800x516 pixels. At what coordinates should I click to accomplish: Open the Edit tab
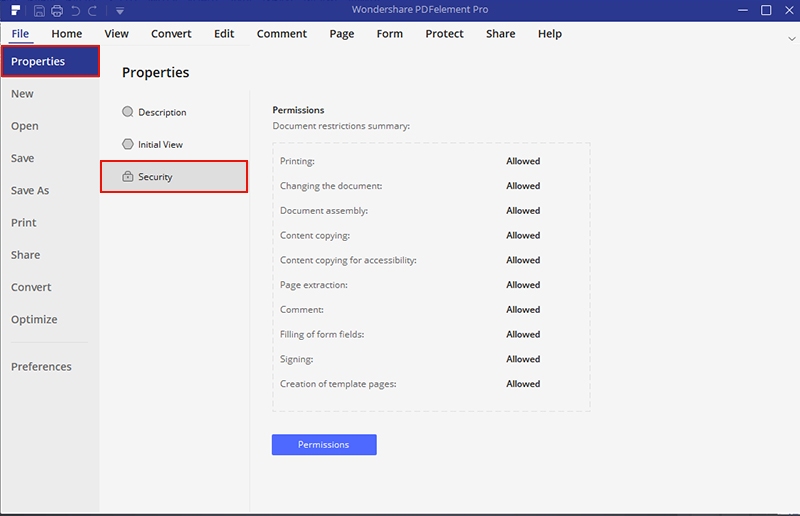point(224,34)
